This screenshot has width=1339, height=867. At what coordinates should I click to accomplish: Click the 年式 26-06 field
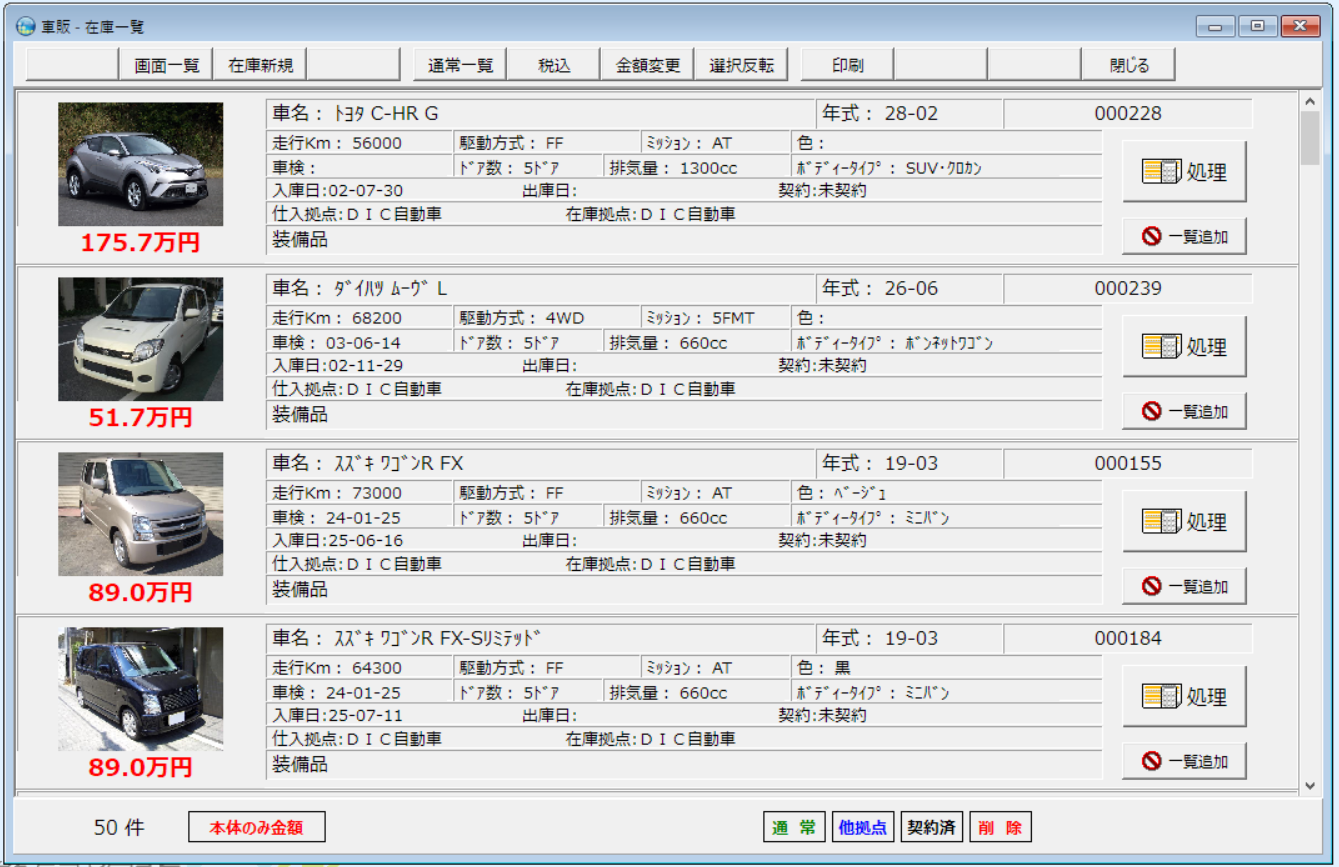pyautogui.click(x=910, y=288)
